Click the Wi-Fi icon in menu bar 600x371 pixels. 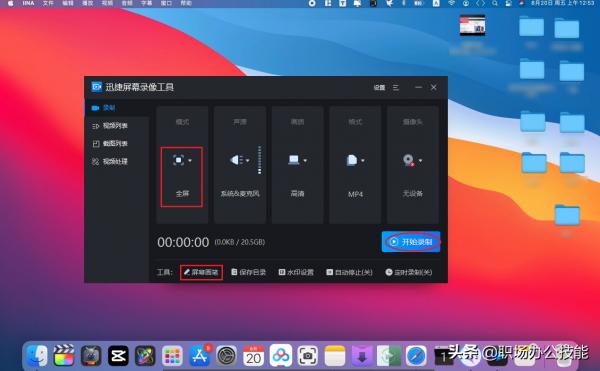pos(452,3)
